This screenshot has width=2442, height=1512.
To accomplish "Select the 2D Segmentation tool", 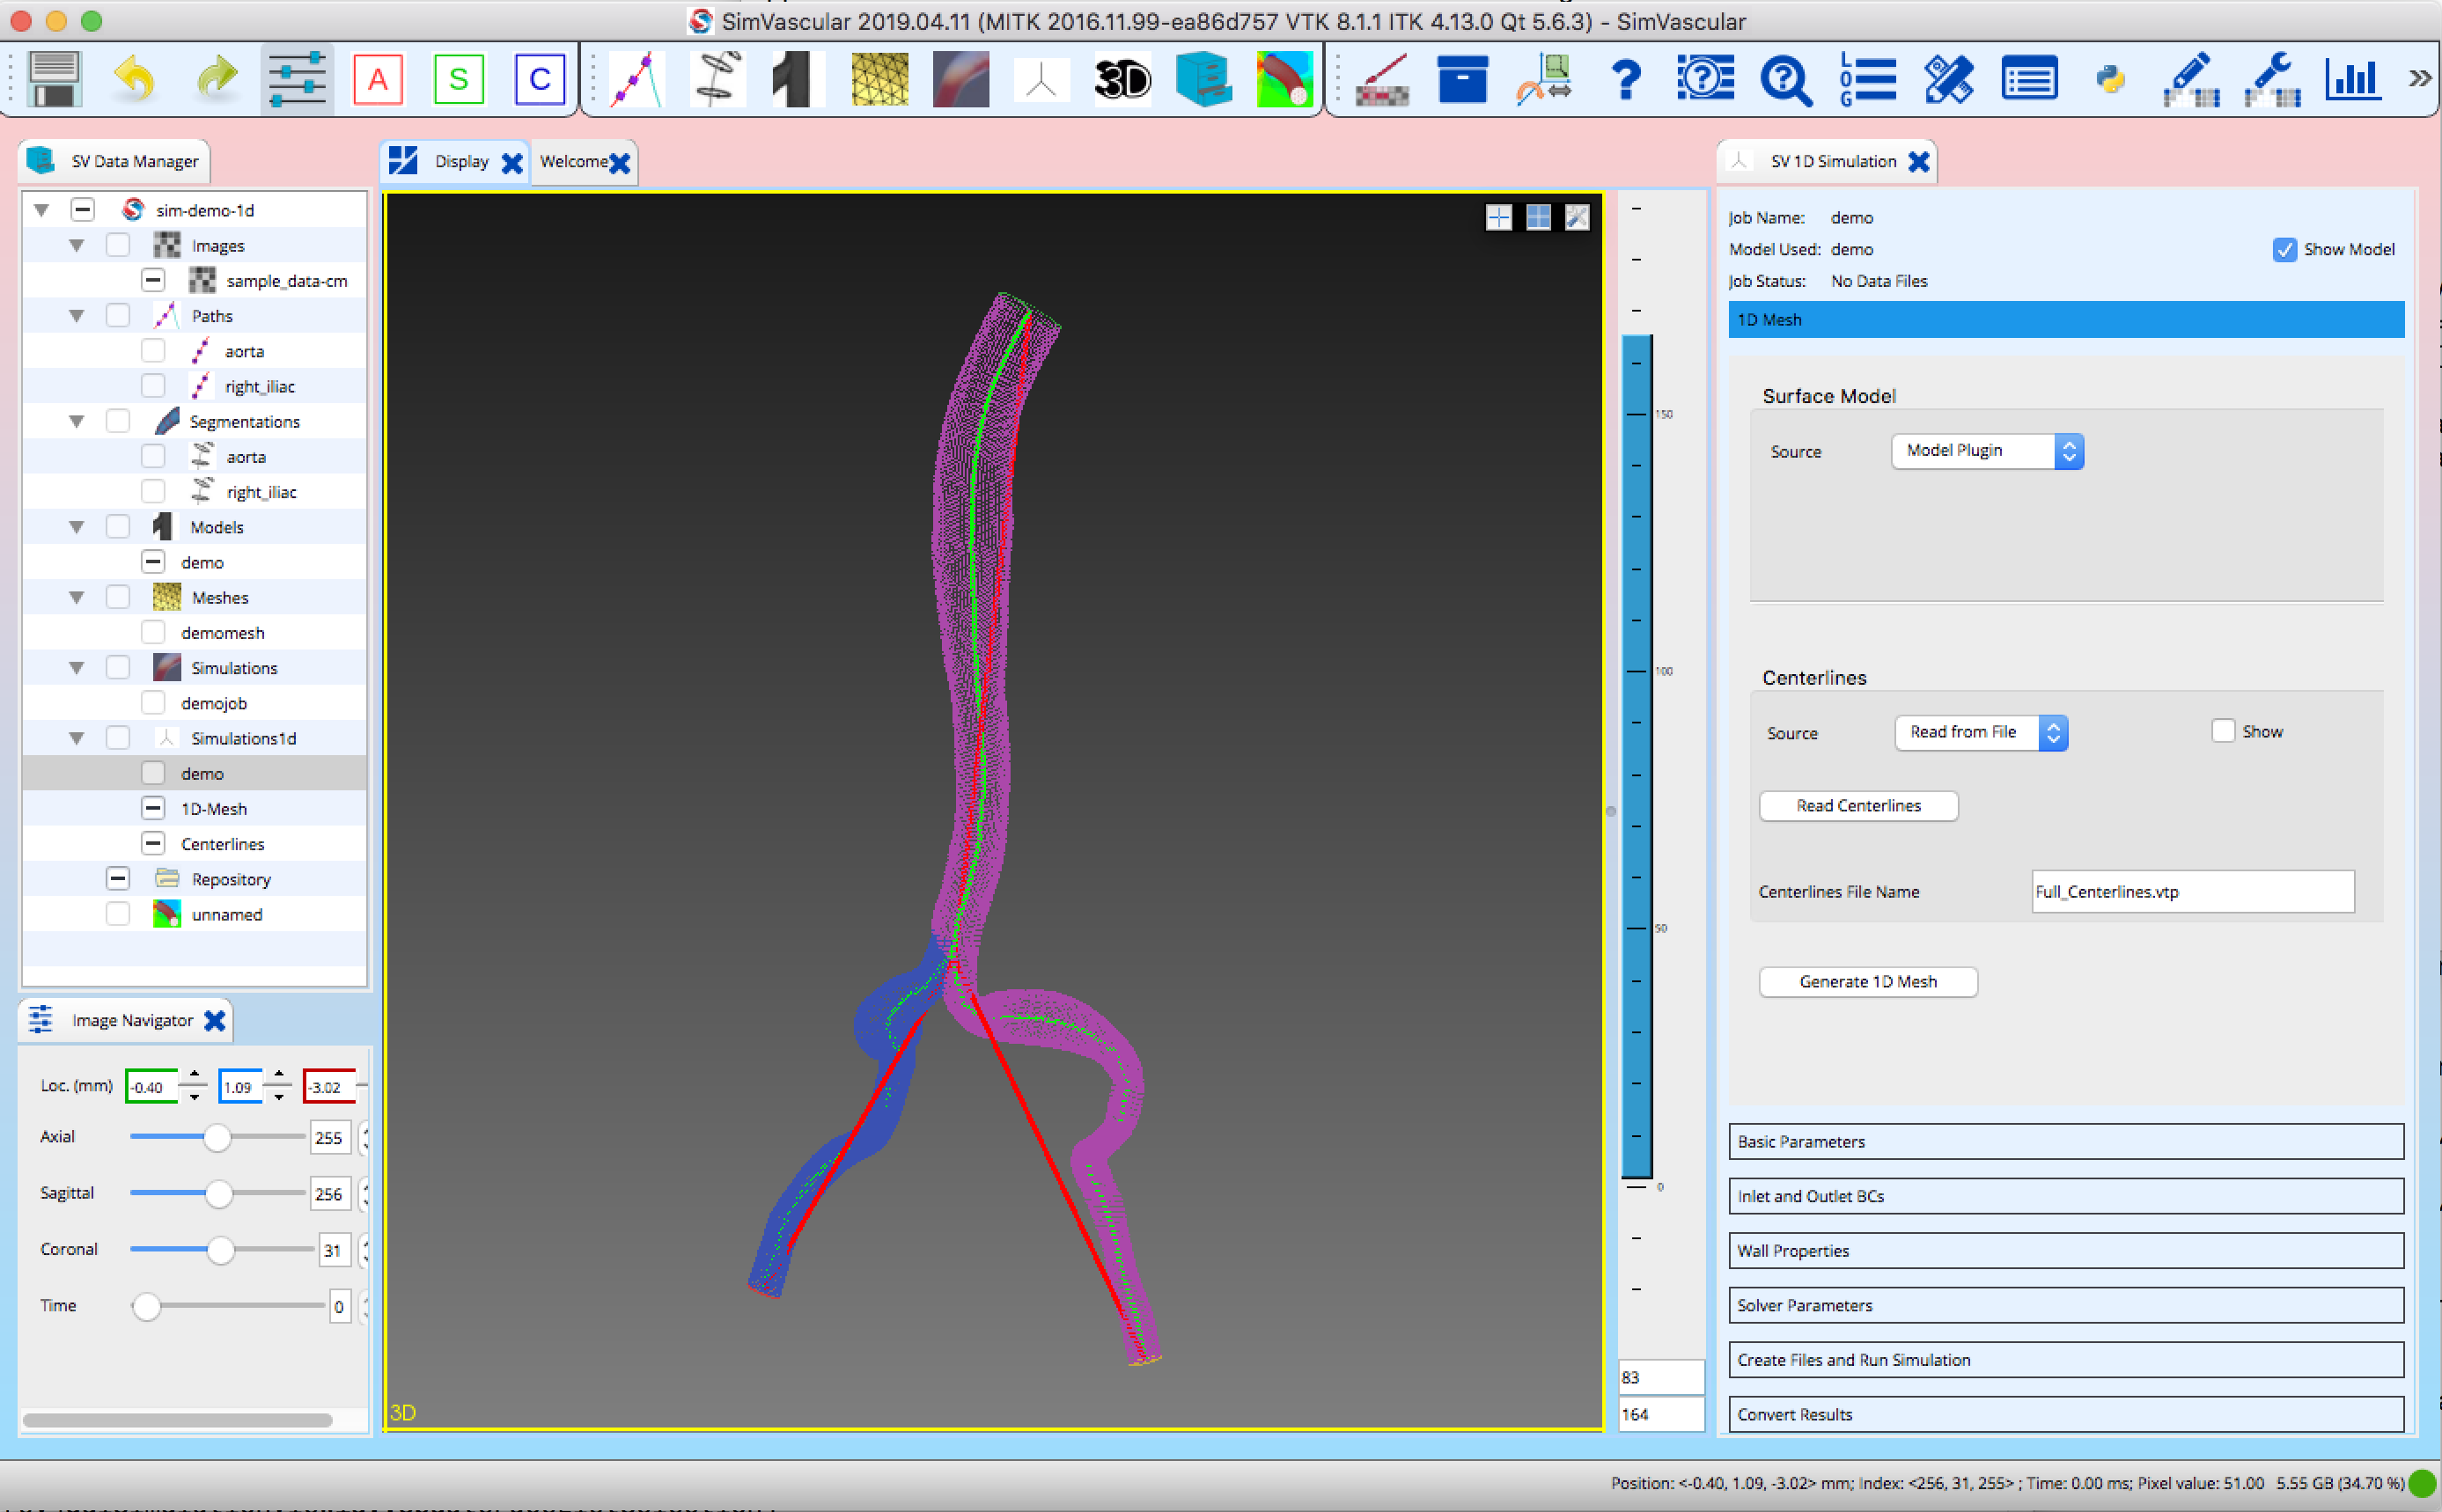I will 717,78.
